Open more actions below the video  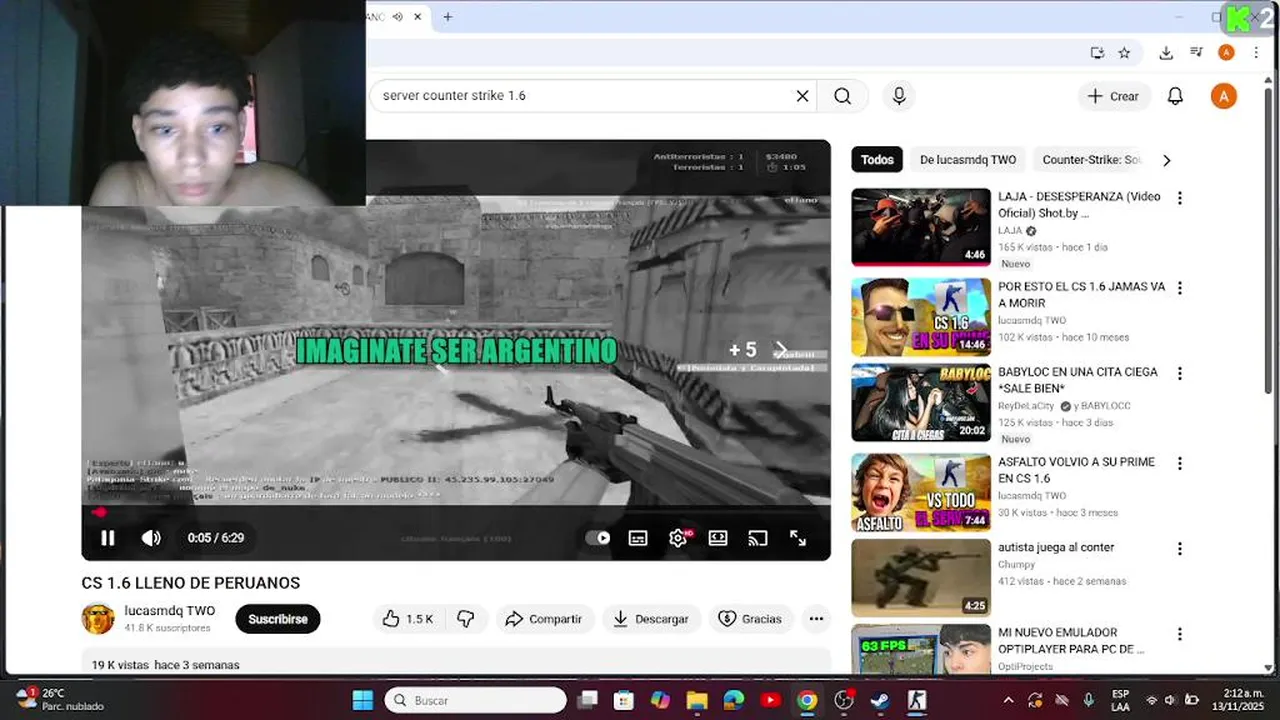tap(816, 619)
